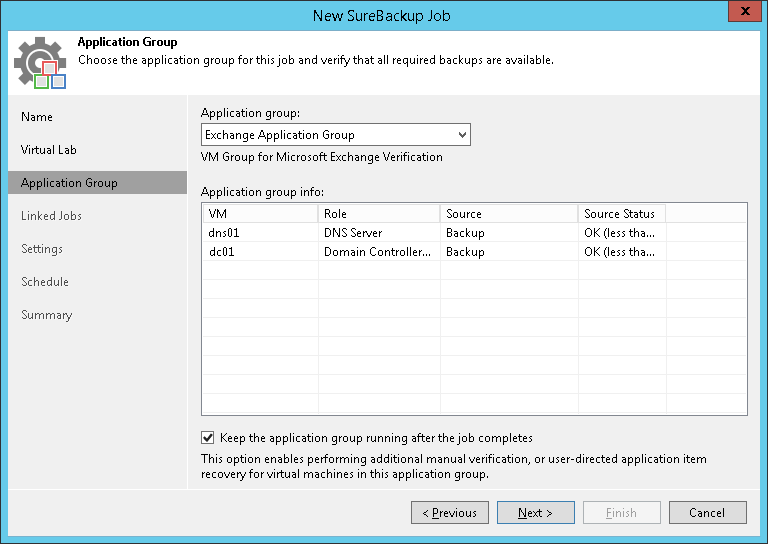Go to the Name wizard step
Viewport: 768px width, 544px height.
pyautogui.click(x=37, y=117)
